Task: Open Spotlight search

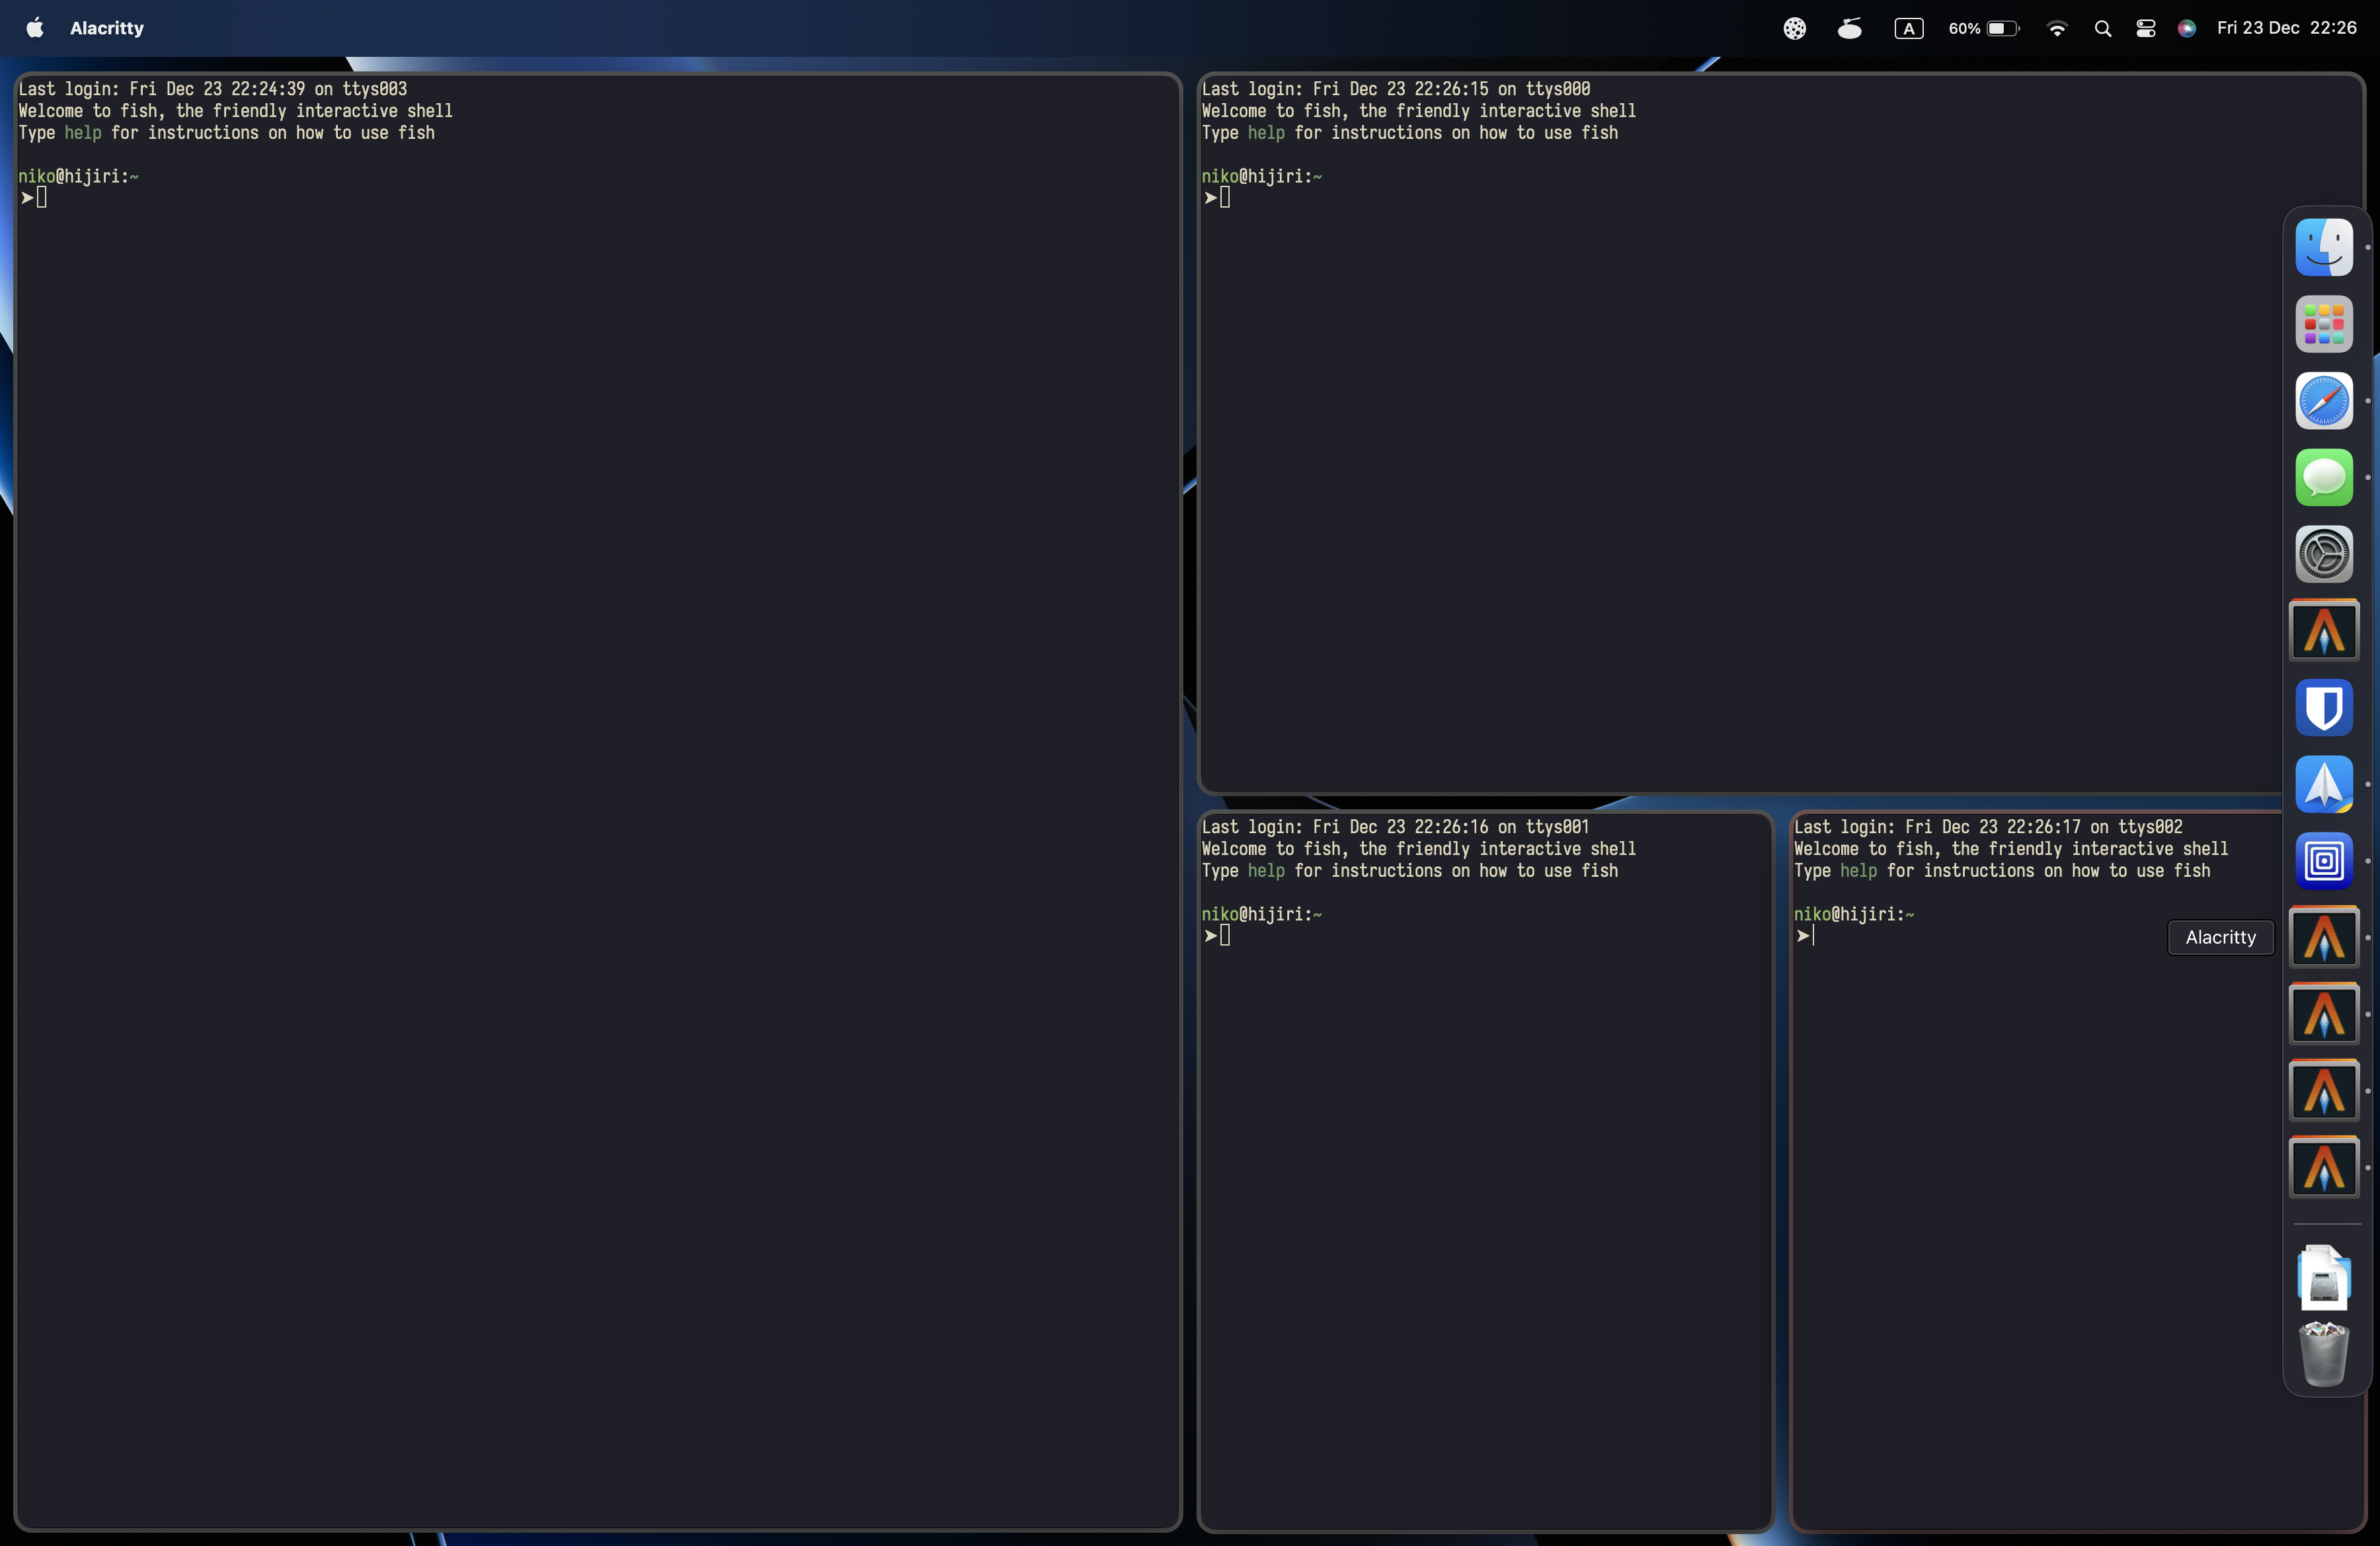Action: (2103, 27)
